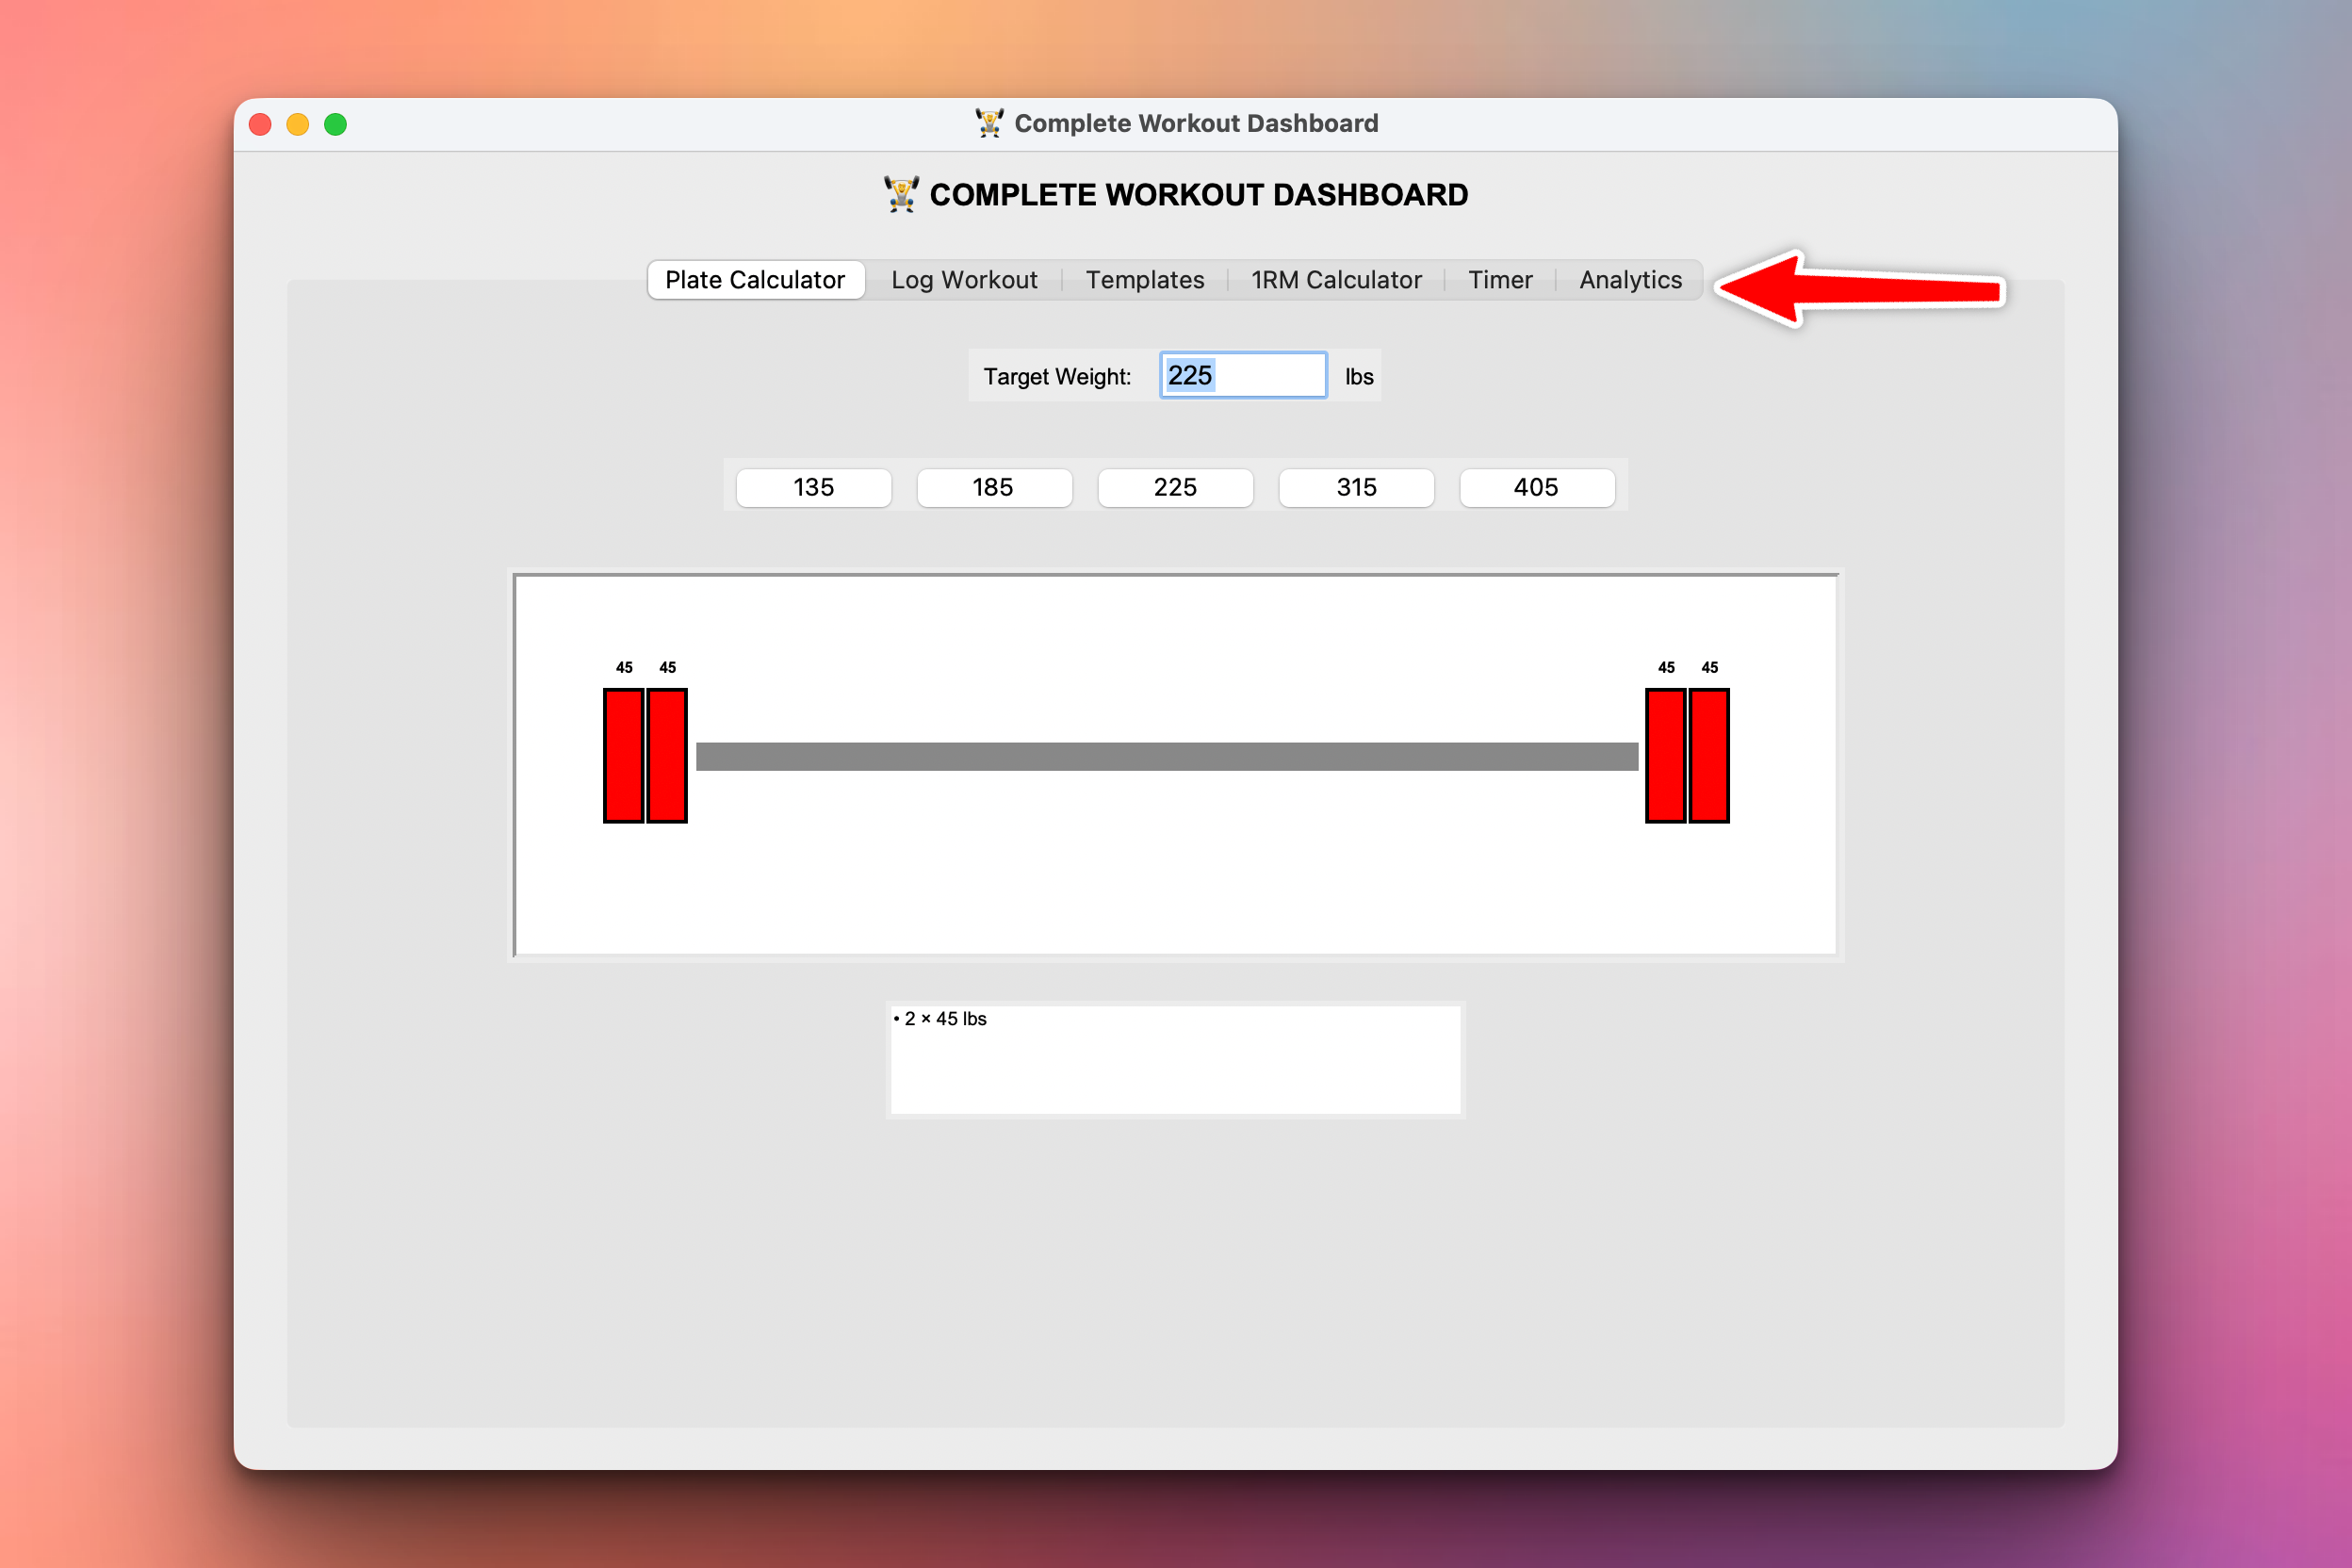Close the Complete Workout Dashboard window

(x=260, y=124)
